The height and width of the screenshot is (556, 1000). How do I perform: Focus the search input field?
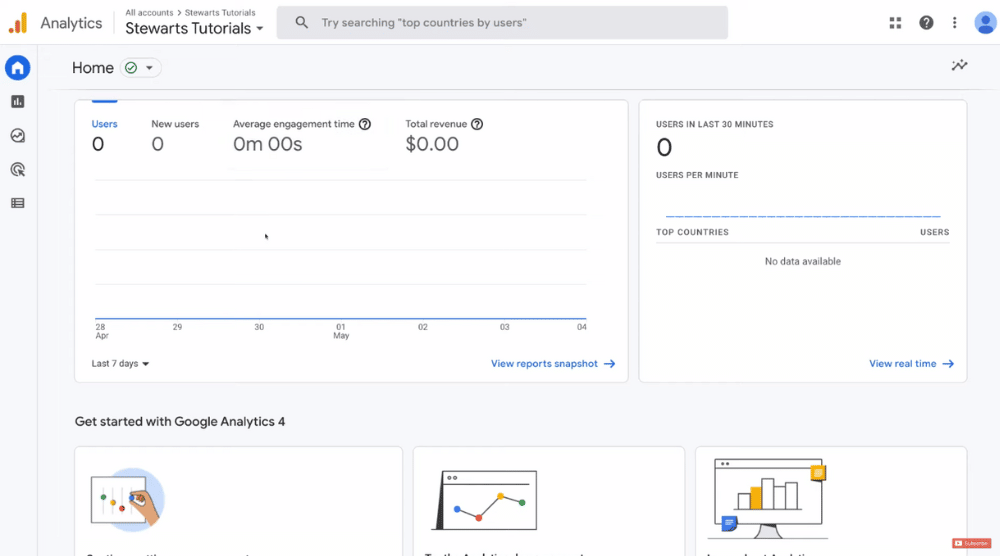tap(502, 23)
